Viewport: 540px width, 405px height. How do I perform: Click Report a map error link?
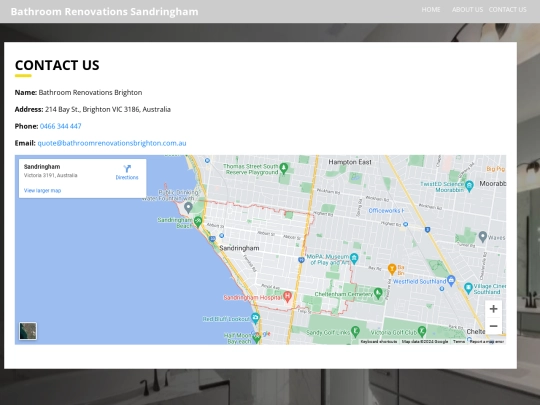coord(487,342)
